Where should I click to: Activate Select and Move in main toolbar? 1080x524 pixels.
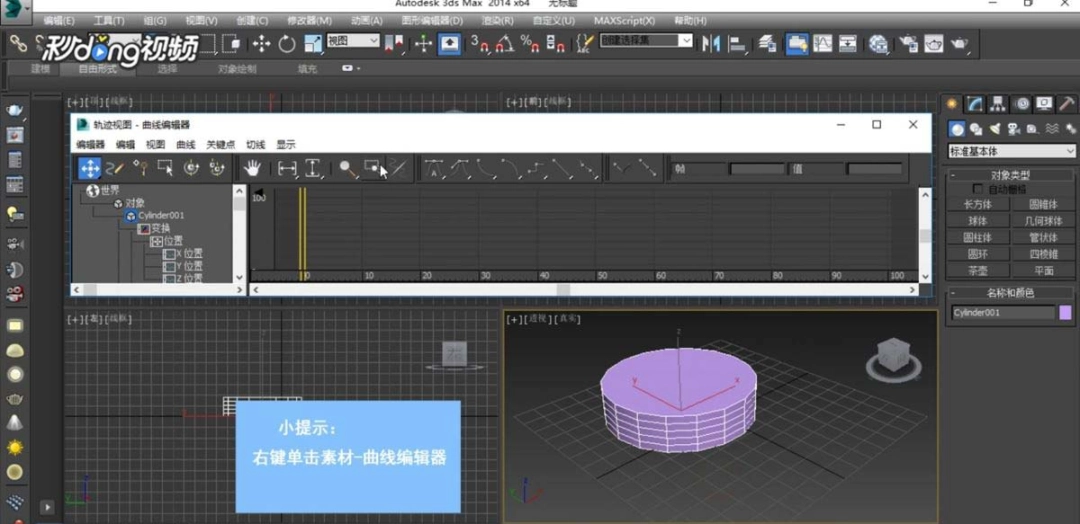pos(261,44)
